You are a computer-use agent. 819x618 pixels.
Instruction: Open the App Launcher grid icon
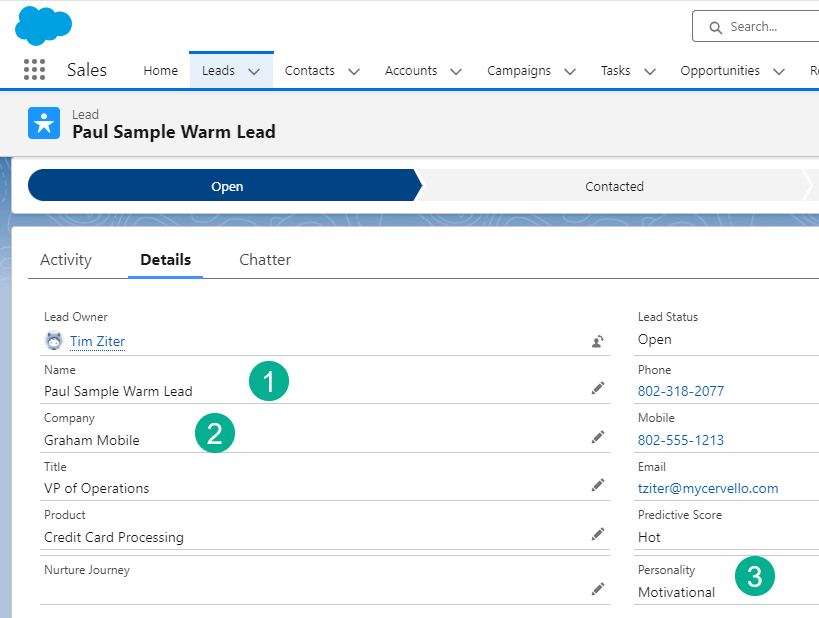(x=34, y=70)
